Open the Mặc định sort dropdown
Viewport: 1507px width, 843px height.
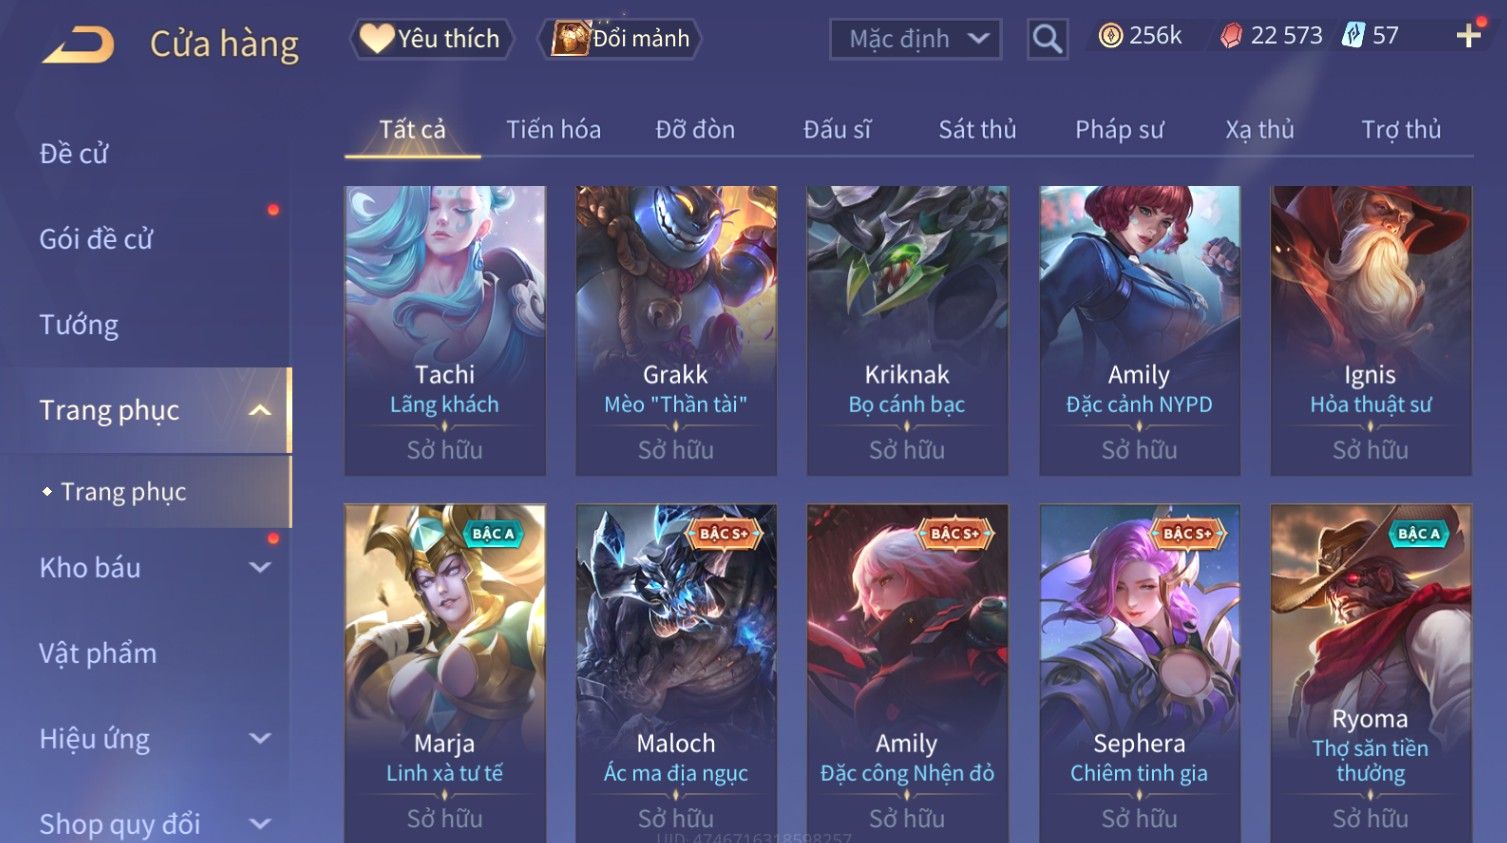pos(915,39)
